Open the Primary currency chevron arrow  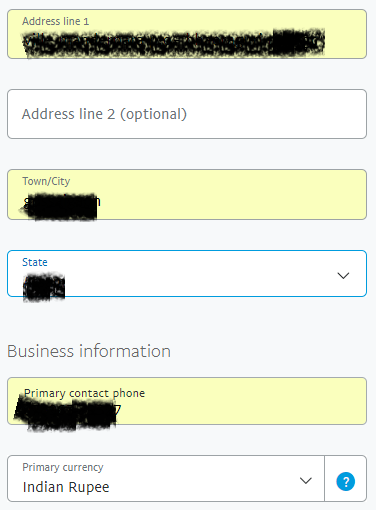point(305,480)
